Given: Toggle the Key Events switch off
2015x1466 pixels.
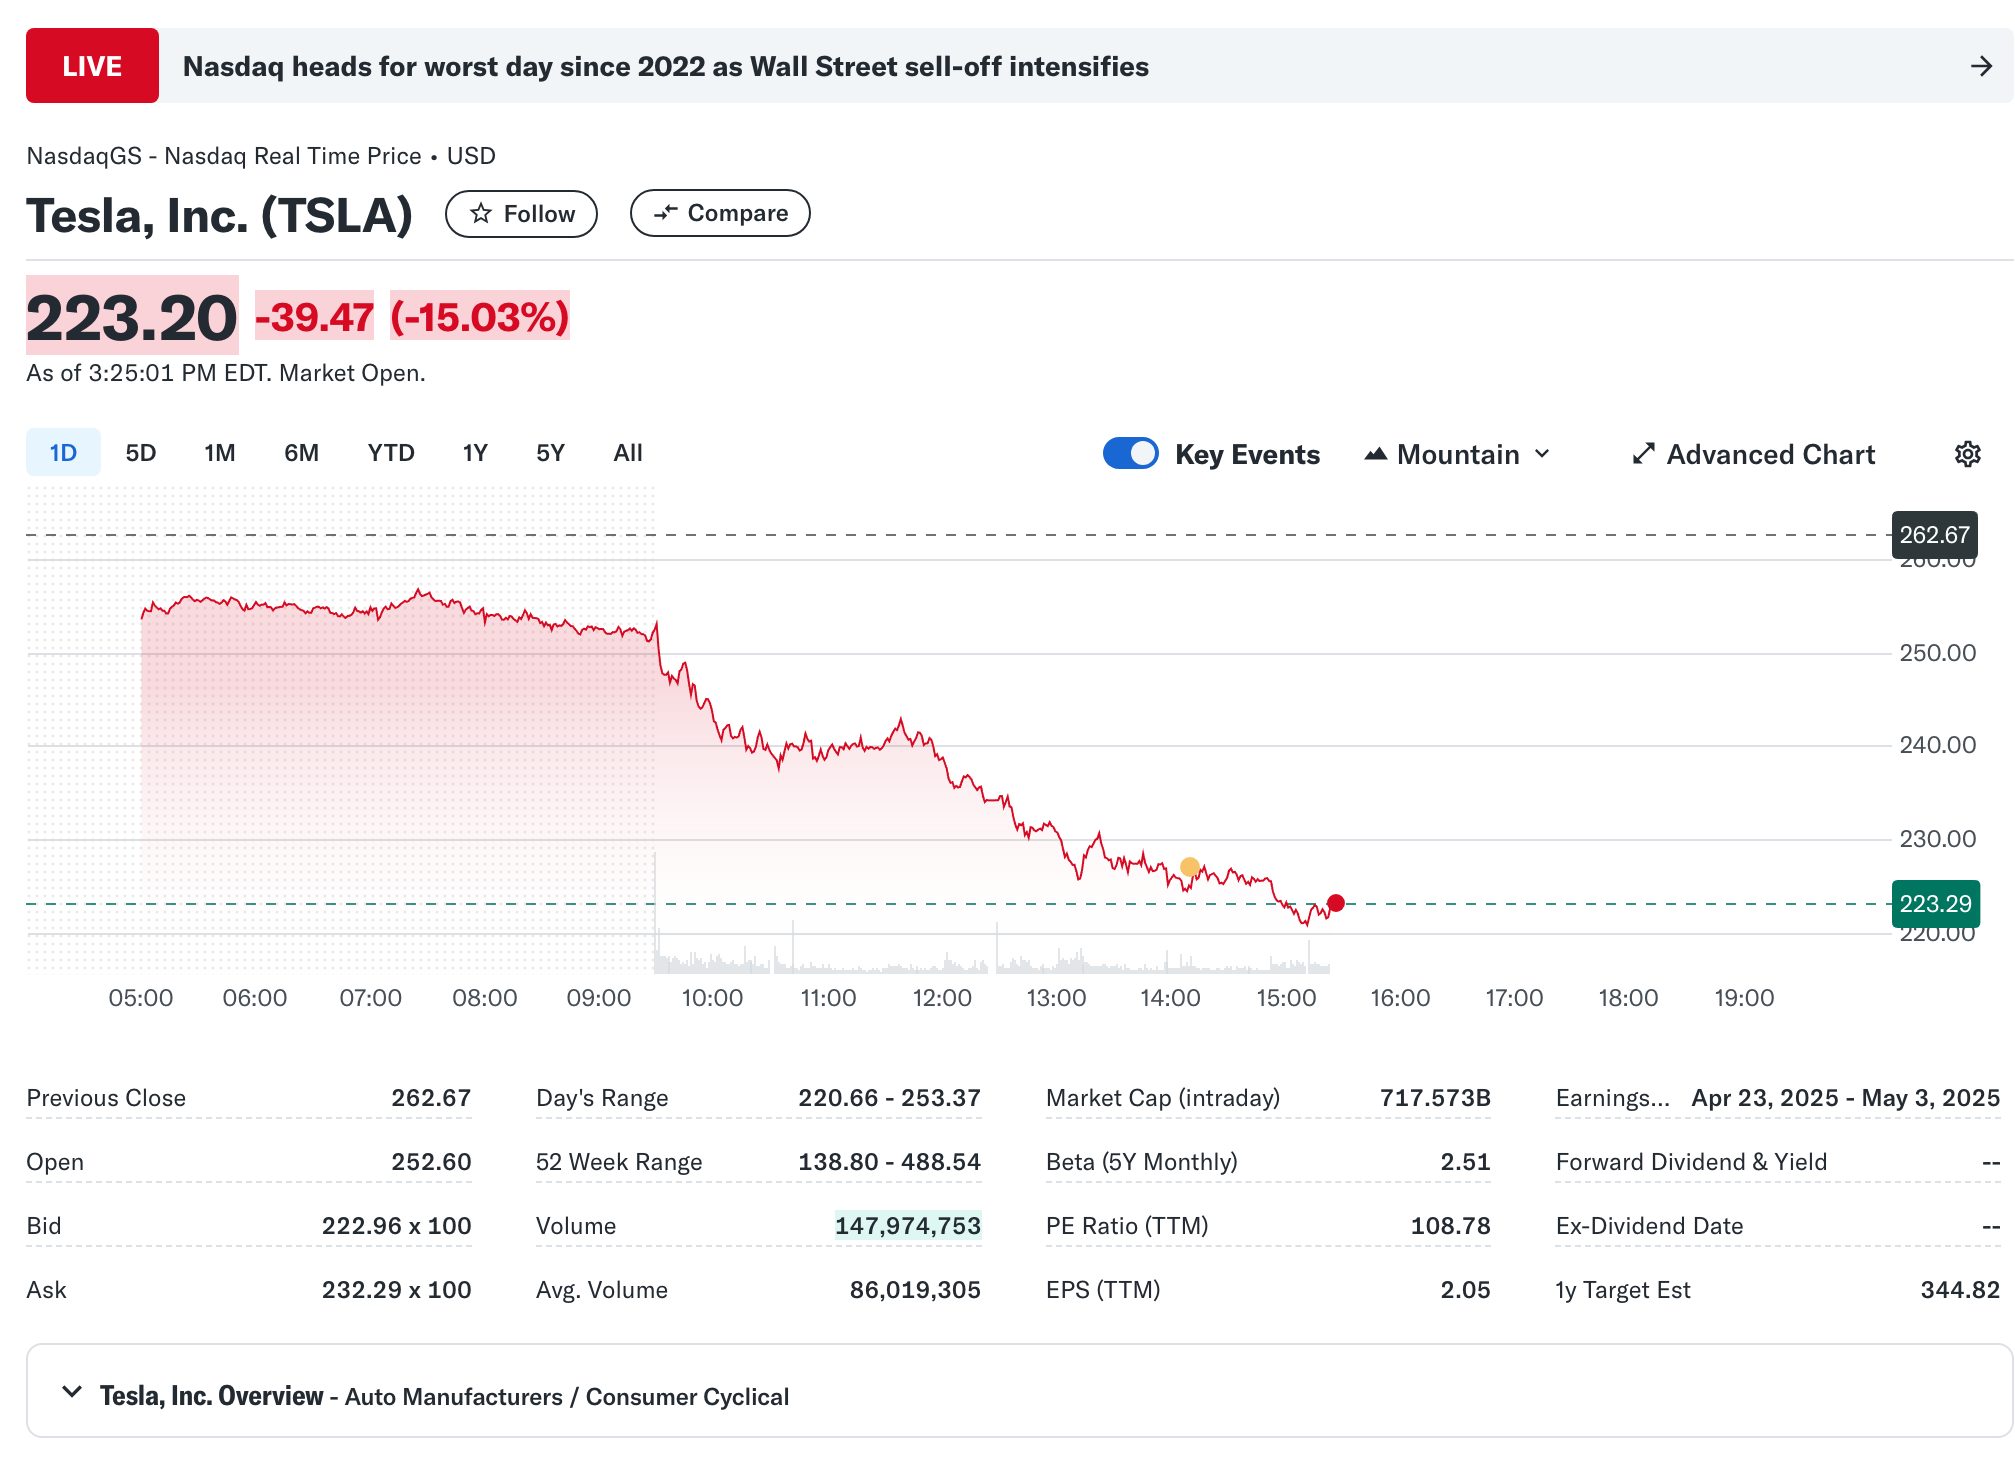Looking at the screenshot, I should click(x=1130, y=453).
